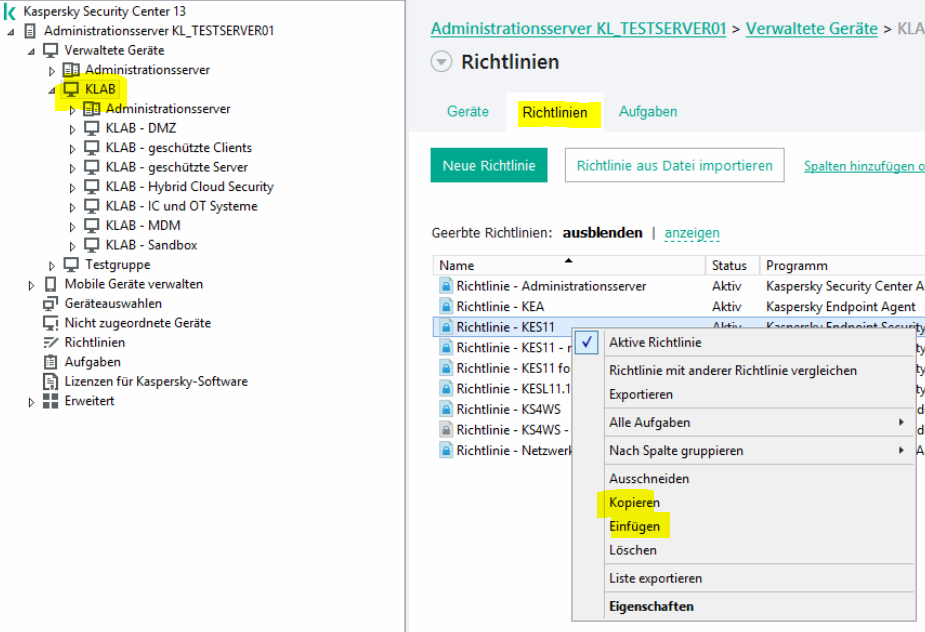Screen dimensions: 925x632
Task: Switch to the Aufgaben tab
Action: coord(648,112)
